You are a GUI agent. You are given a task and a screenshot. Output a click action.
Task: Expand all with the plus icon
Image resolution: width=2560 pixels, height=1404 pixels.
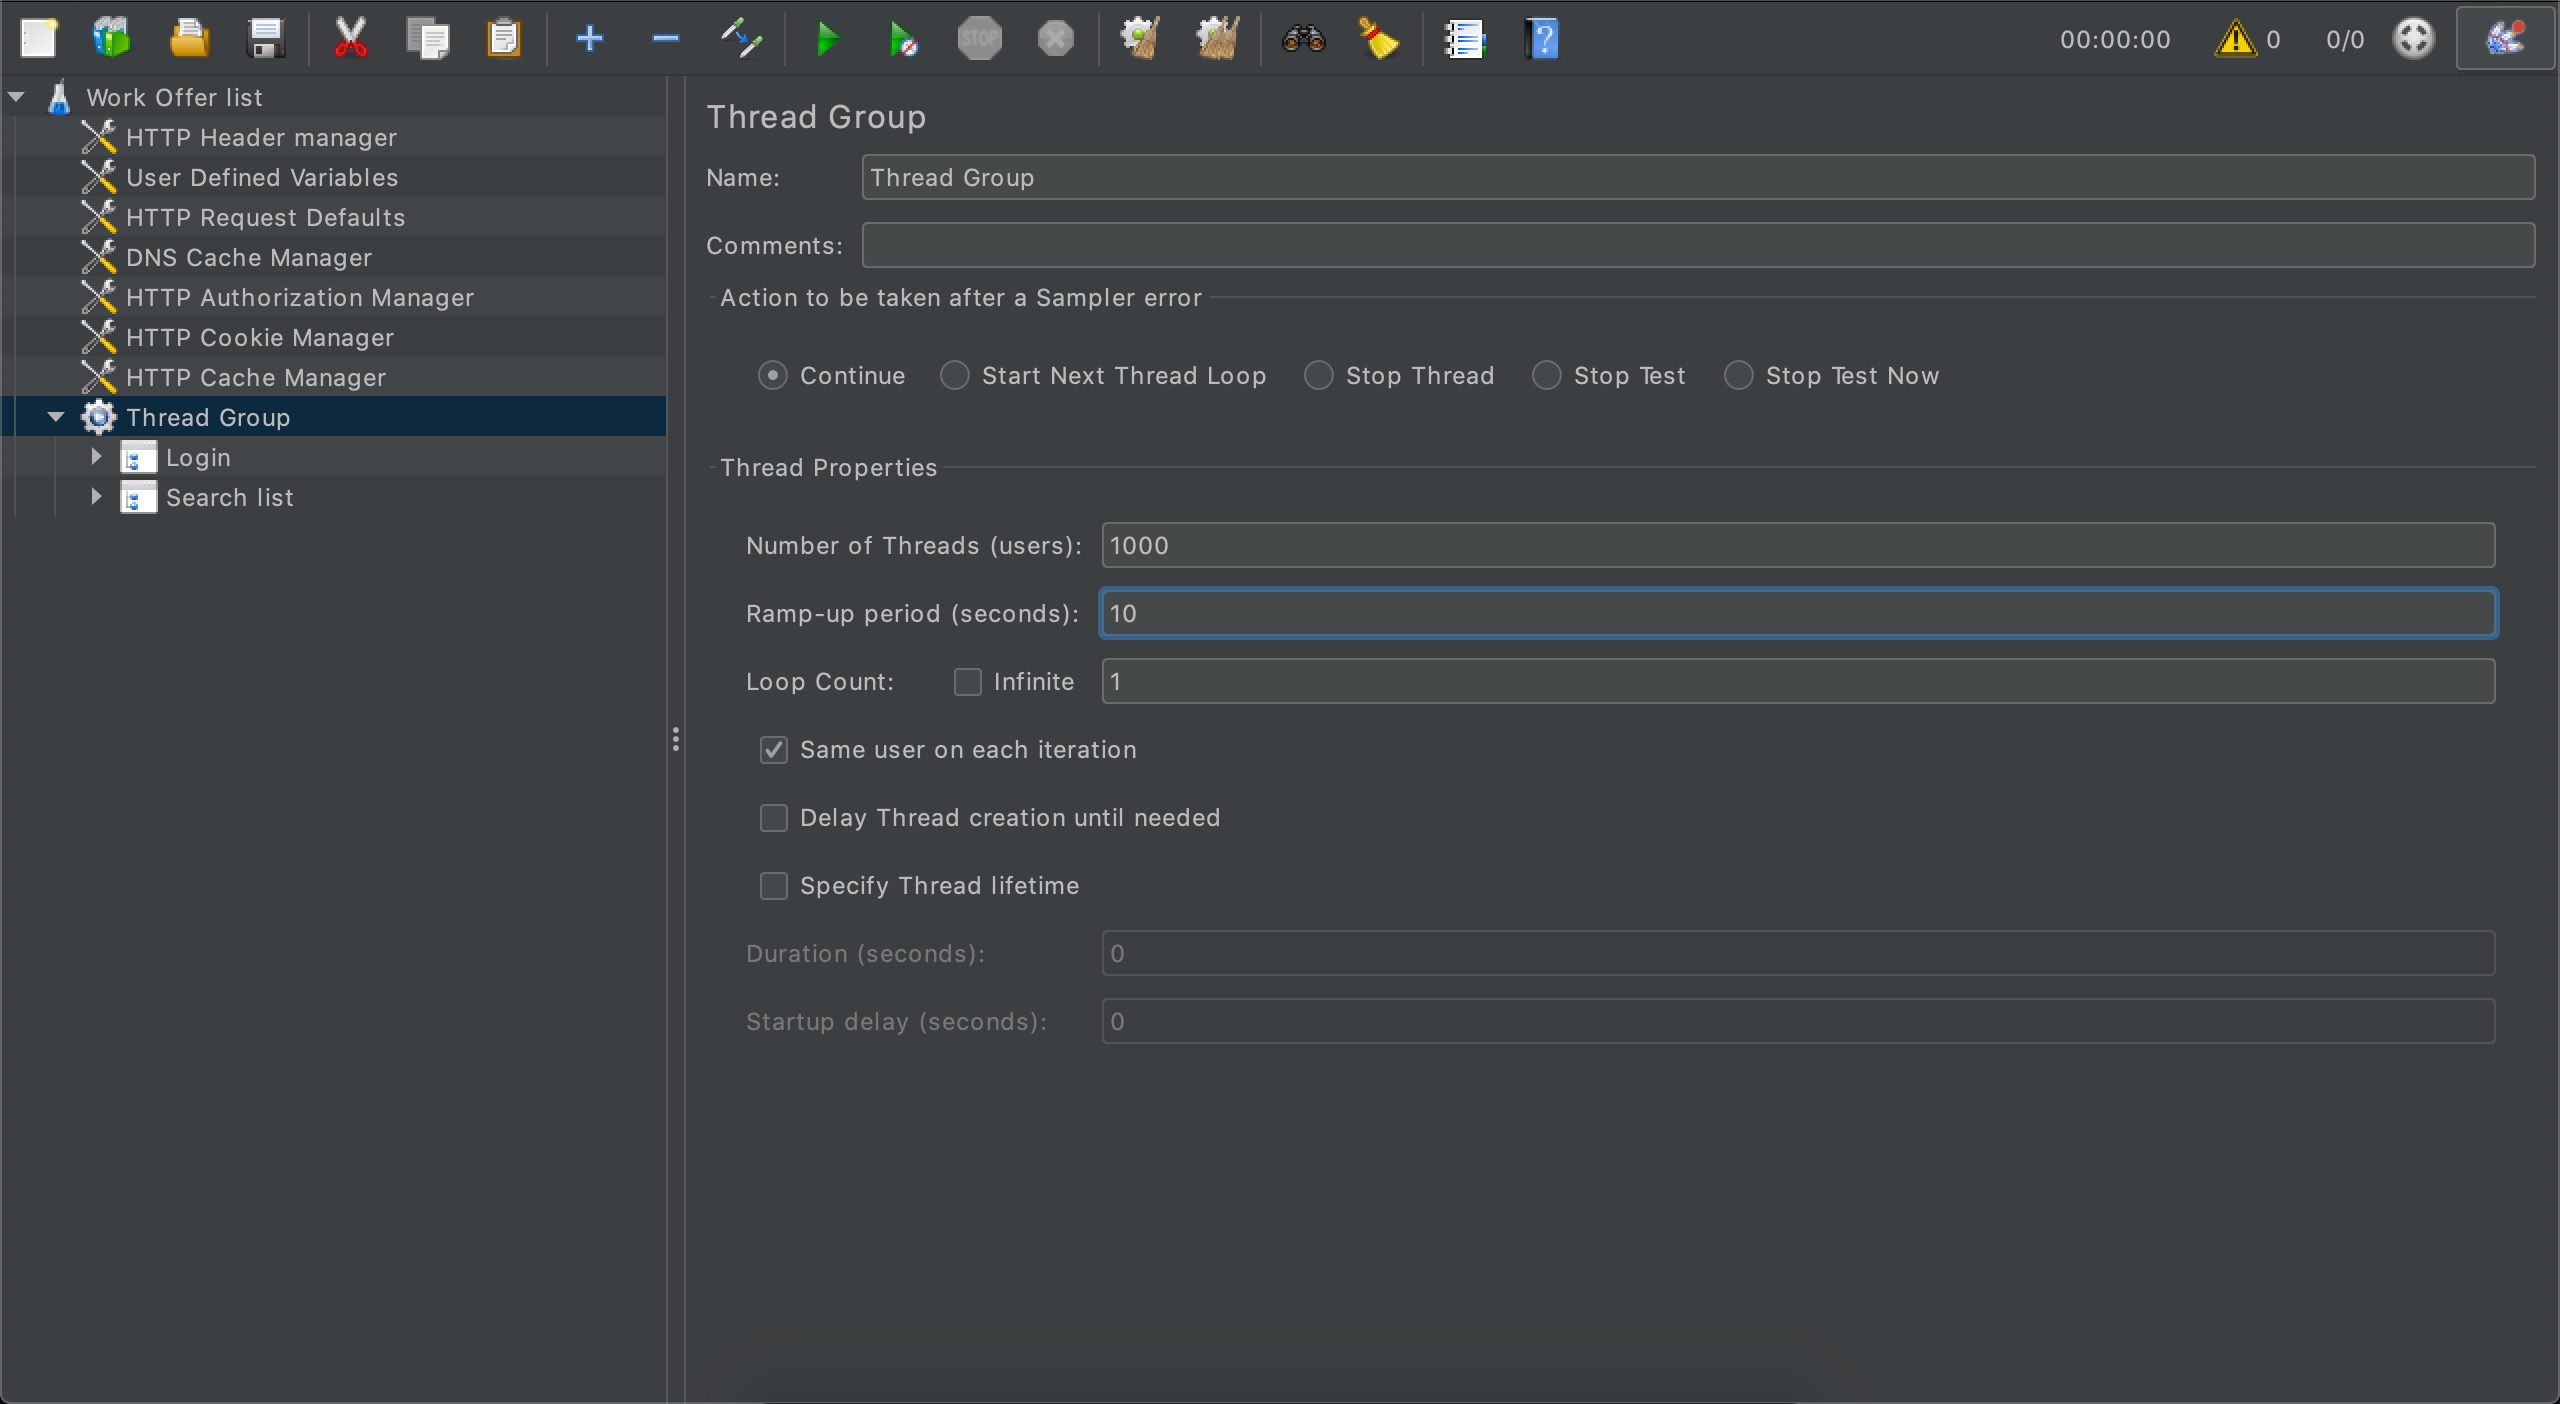point(590,39)
